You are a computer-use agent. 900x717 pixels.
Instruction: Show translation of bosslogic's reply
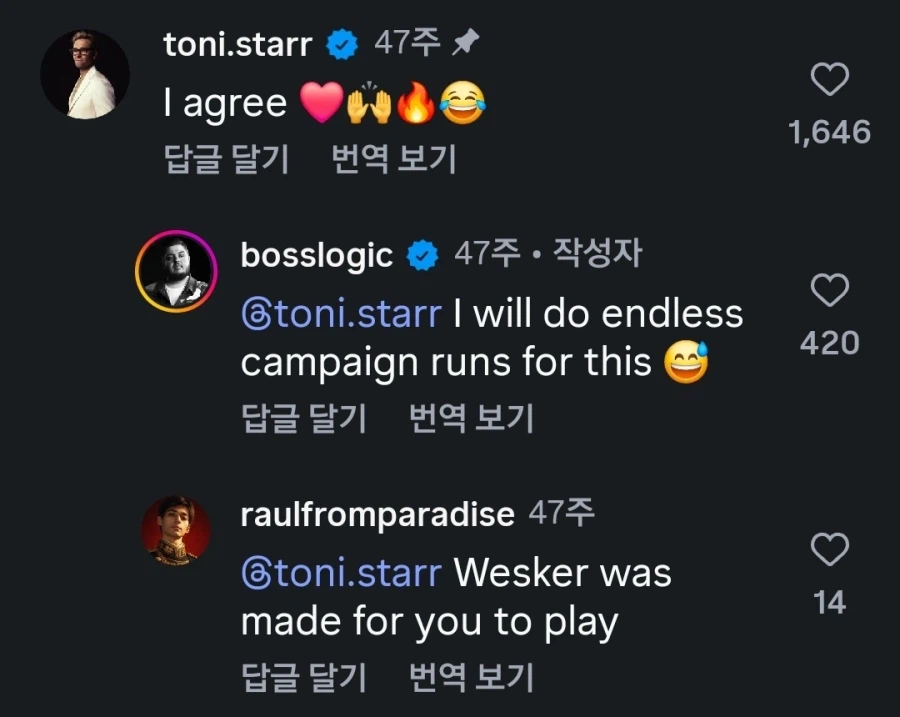[471, 418]
